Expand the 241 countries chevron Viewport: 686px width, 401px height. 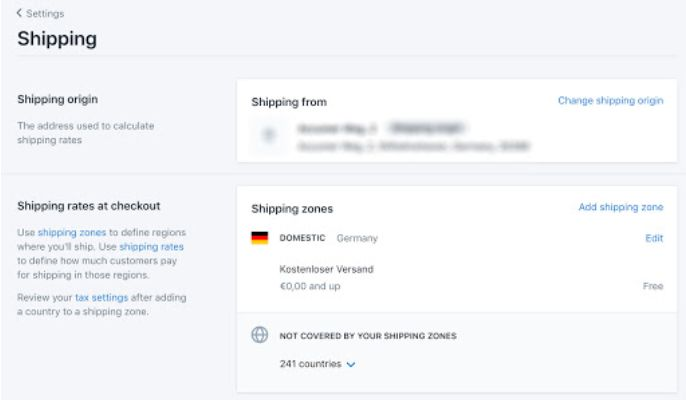(x=351, y=364)
